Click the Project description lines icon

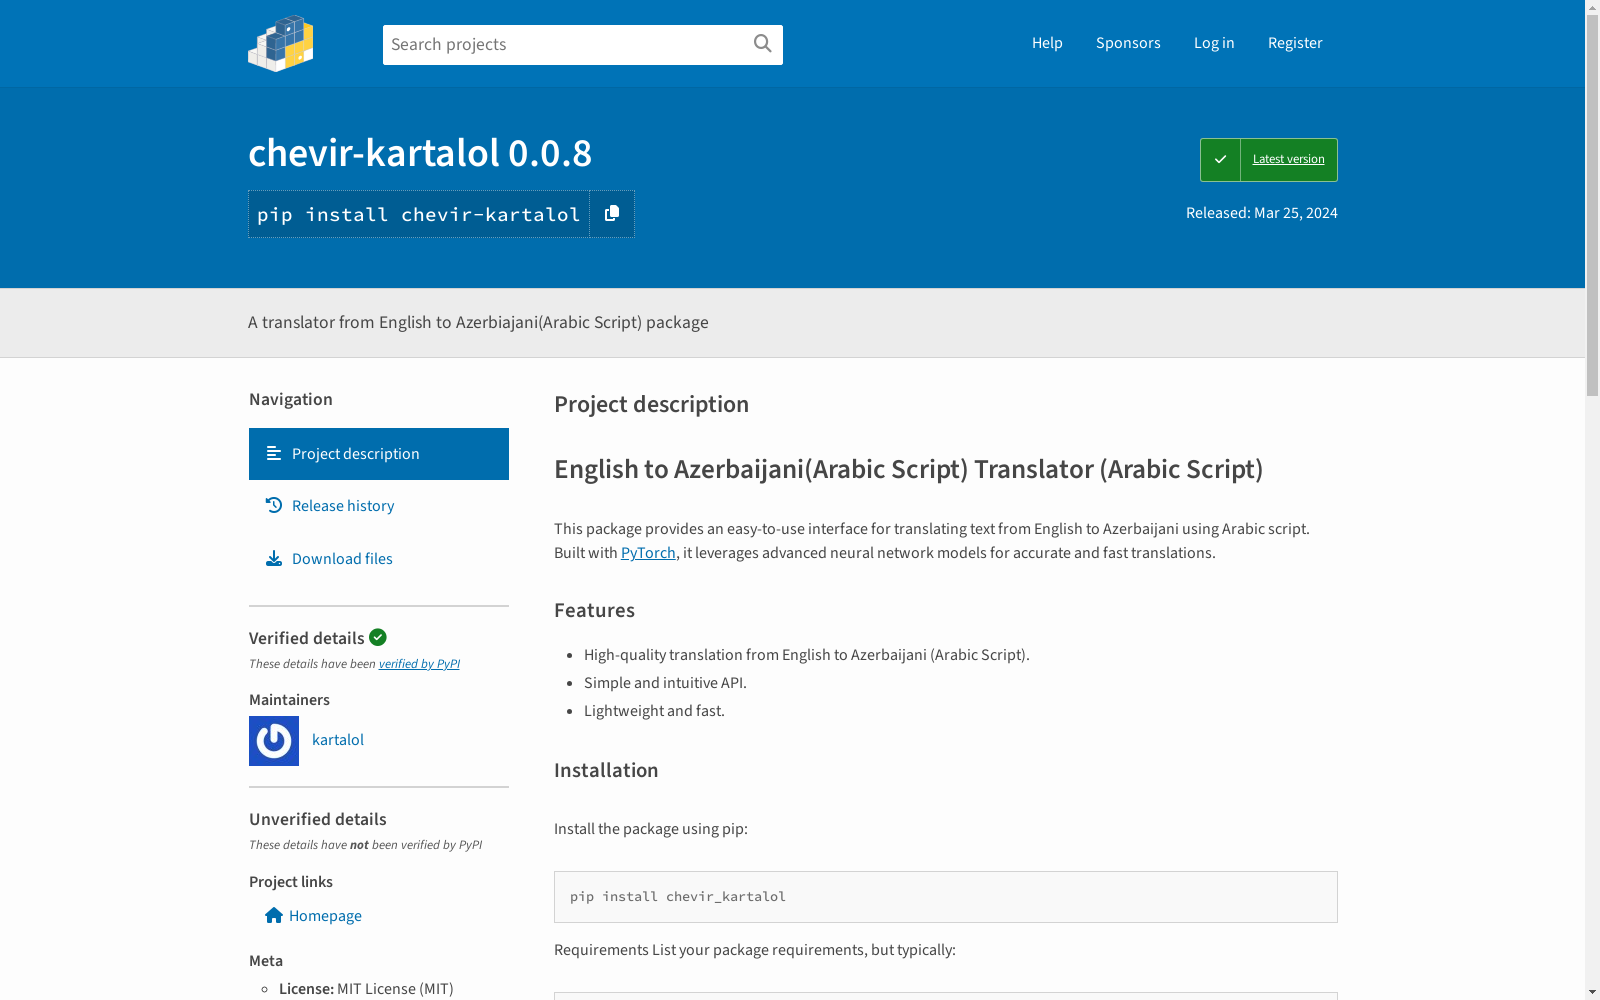pyautogui.click(x=274, y=453)
